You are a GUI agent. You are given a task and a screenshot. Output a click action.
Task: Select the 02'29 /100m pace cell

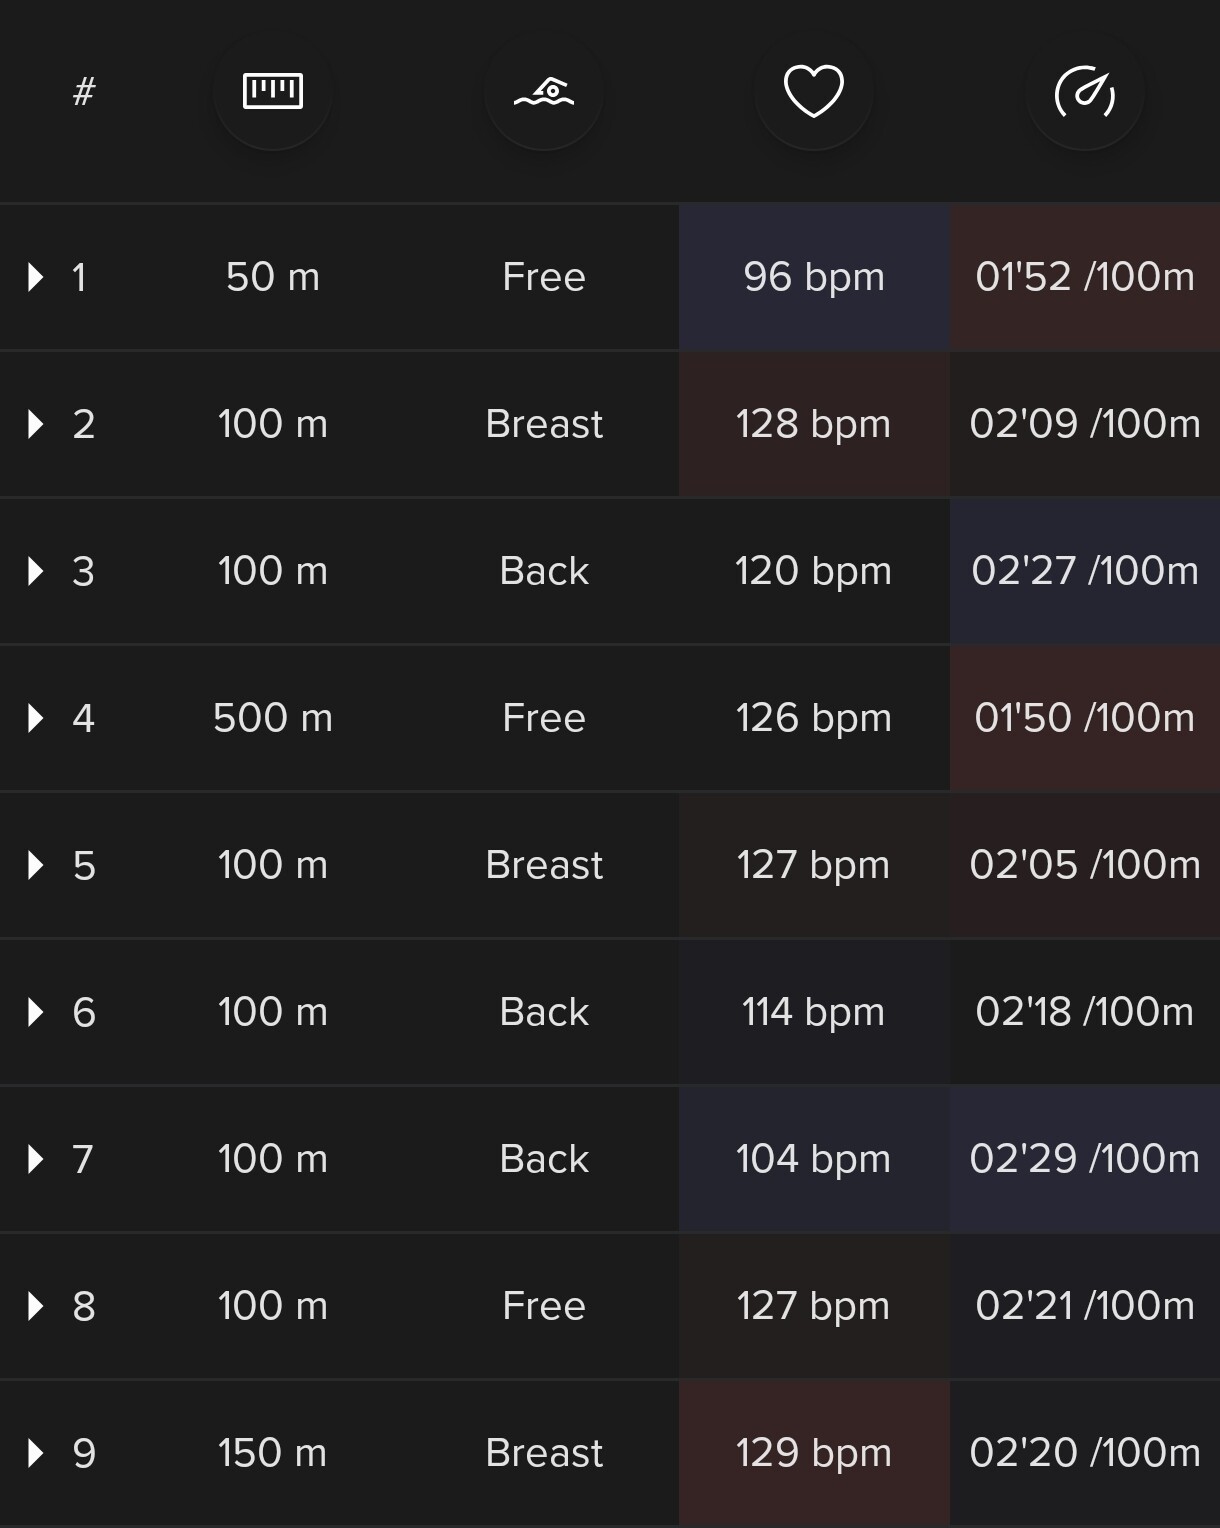(1085, 1159)
